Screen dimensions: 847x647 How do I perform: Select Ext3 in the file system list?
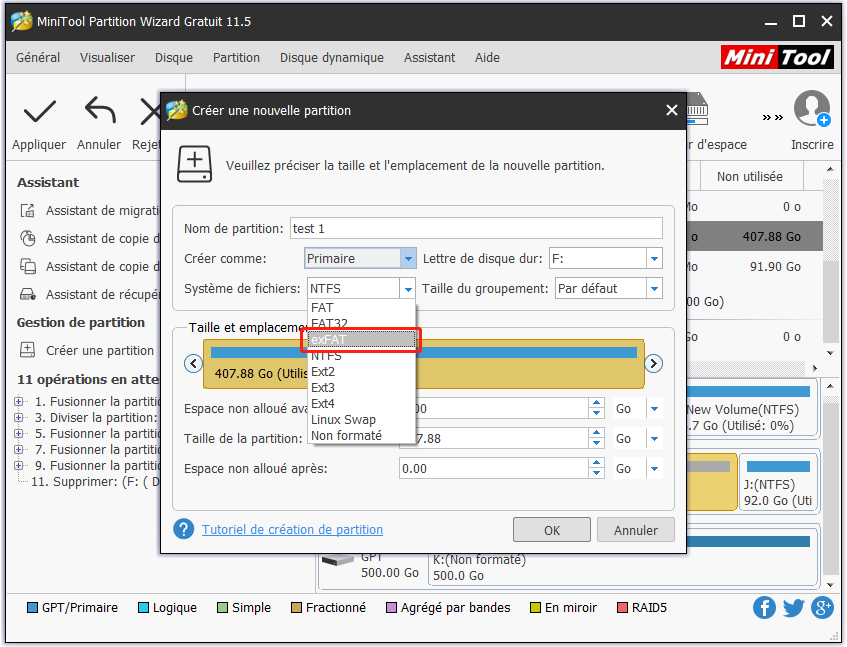(361, 388)
